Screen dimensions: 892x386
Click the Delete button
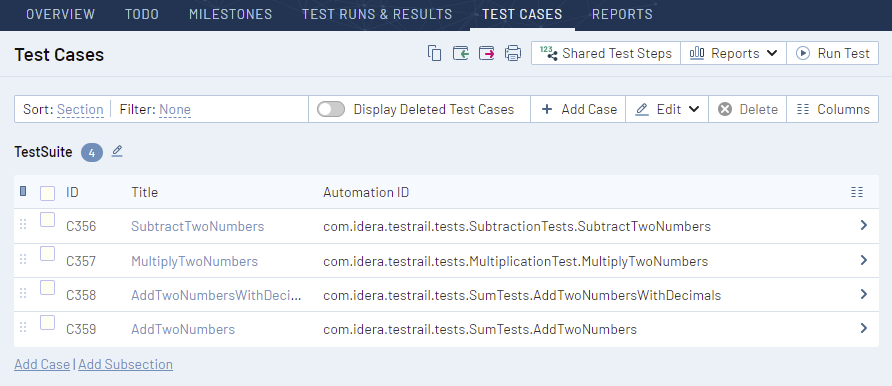pyautogui.click(x=748, y=109)
